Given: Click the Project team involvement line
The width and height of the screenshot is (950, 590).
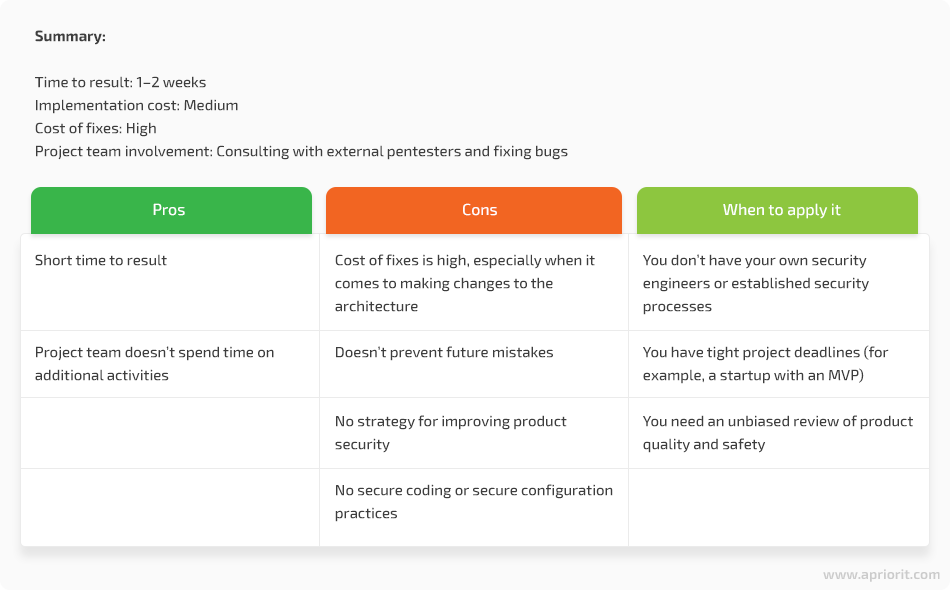Looking at the screenshot, I should coord(301,151).
